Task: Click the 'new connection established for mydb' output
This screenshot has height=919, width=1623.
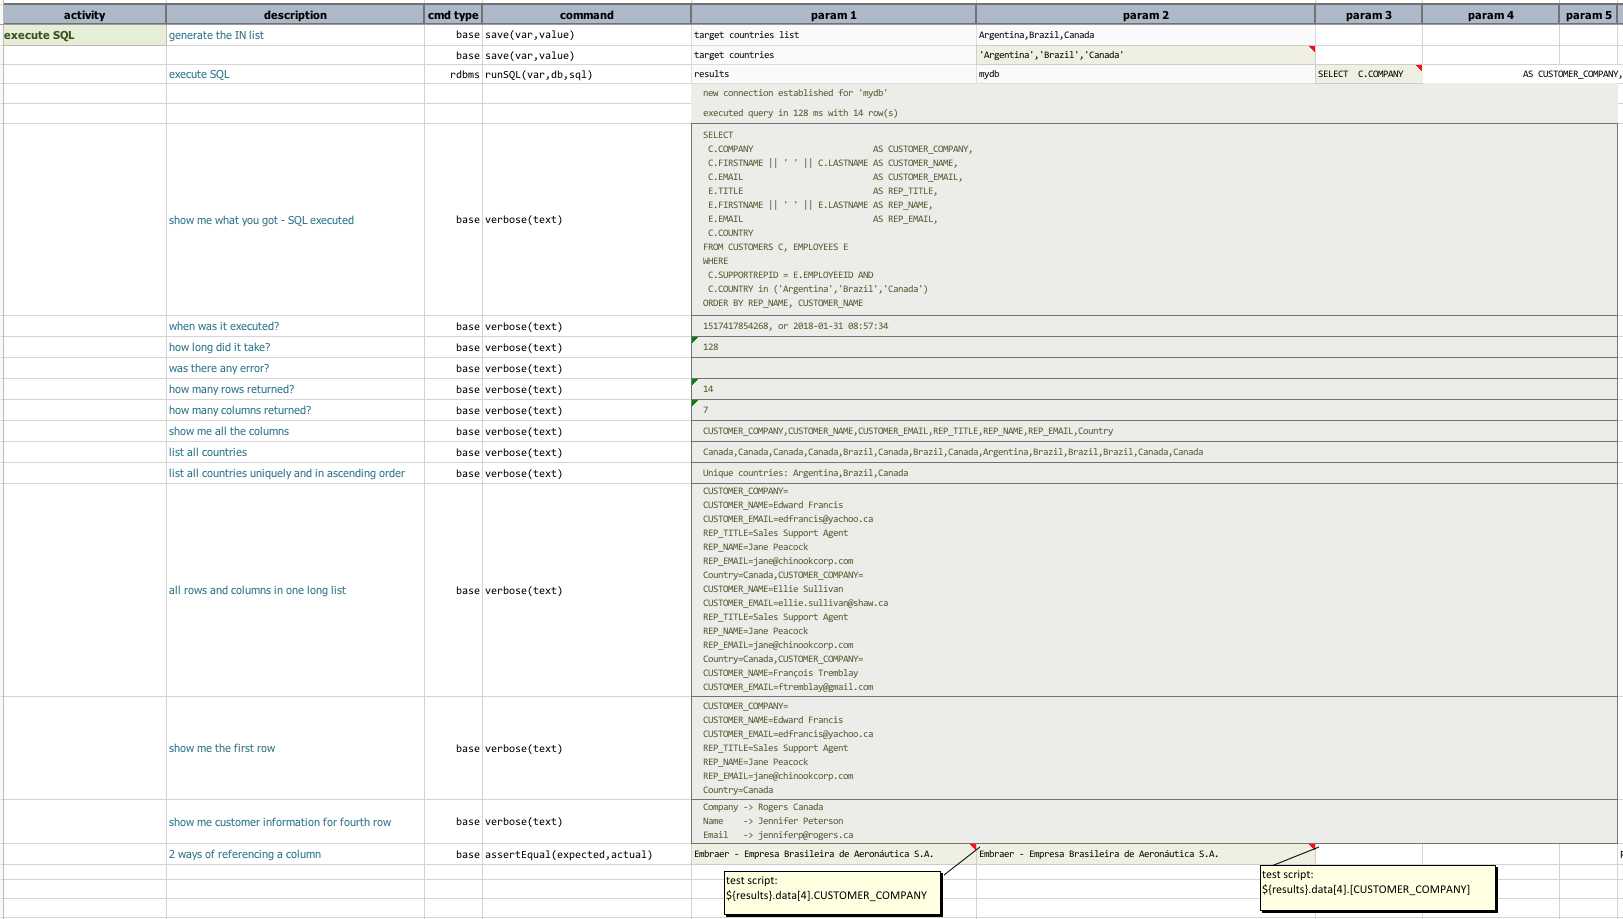Action: tap(1154, 93)
